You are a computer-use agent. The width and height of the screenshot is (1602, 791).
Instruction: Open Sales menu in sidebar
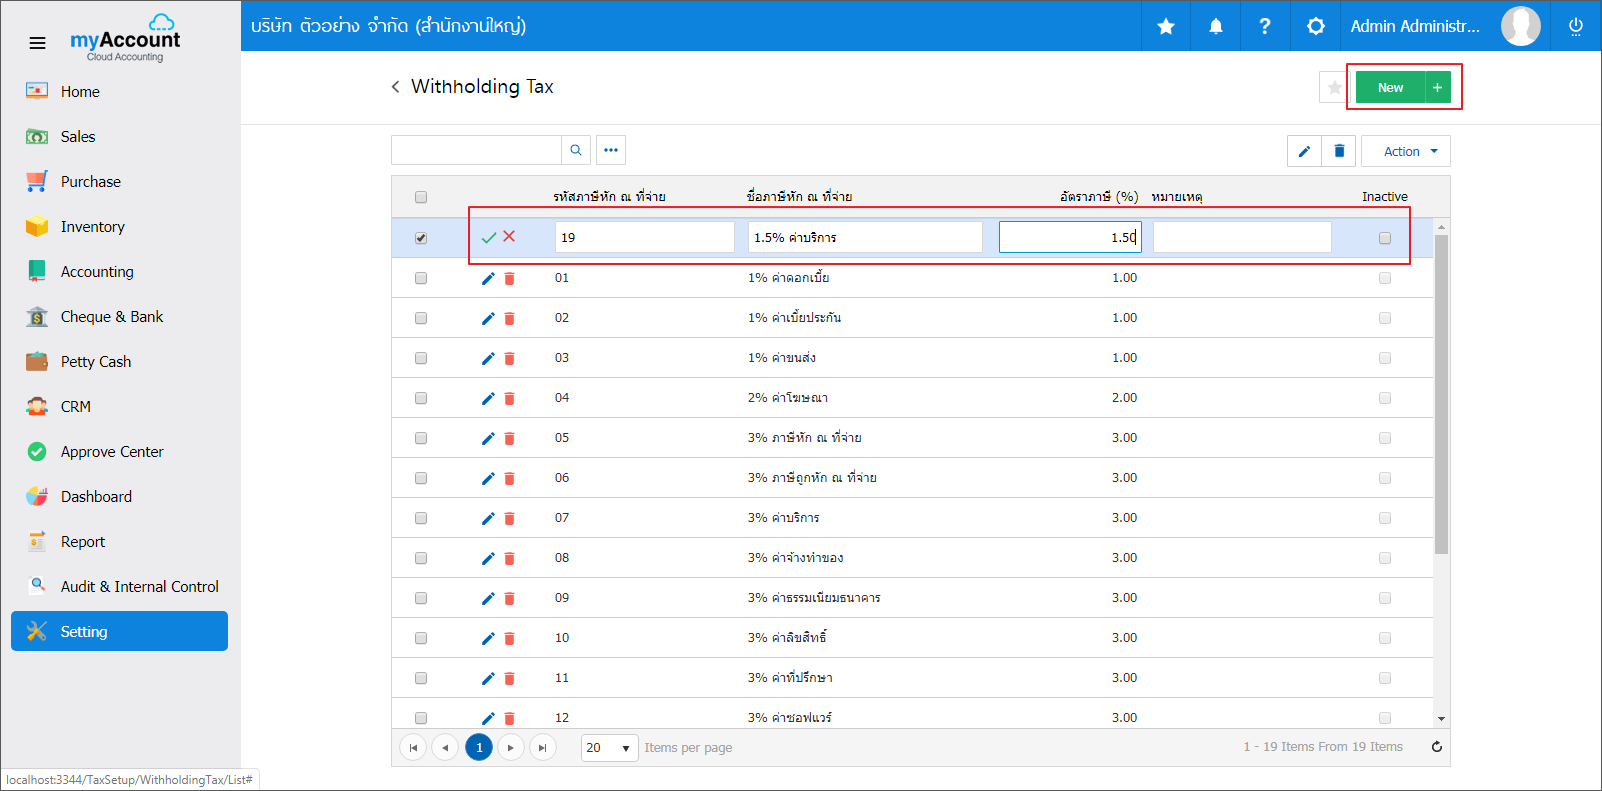tap(120, 136)
